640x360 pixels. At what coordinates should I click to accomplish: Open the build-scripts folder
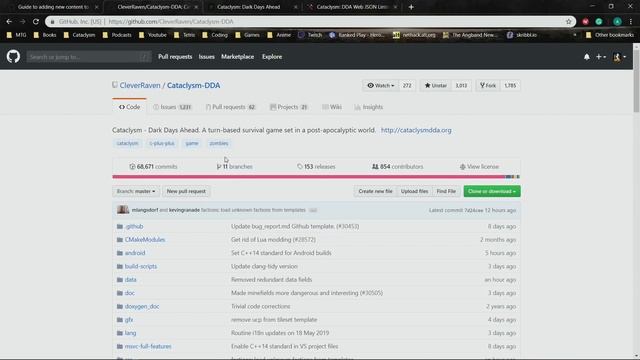coord(140,266)
